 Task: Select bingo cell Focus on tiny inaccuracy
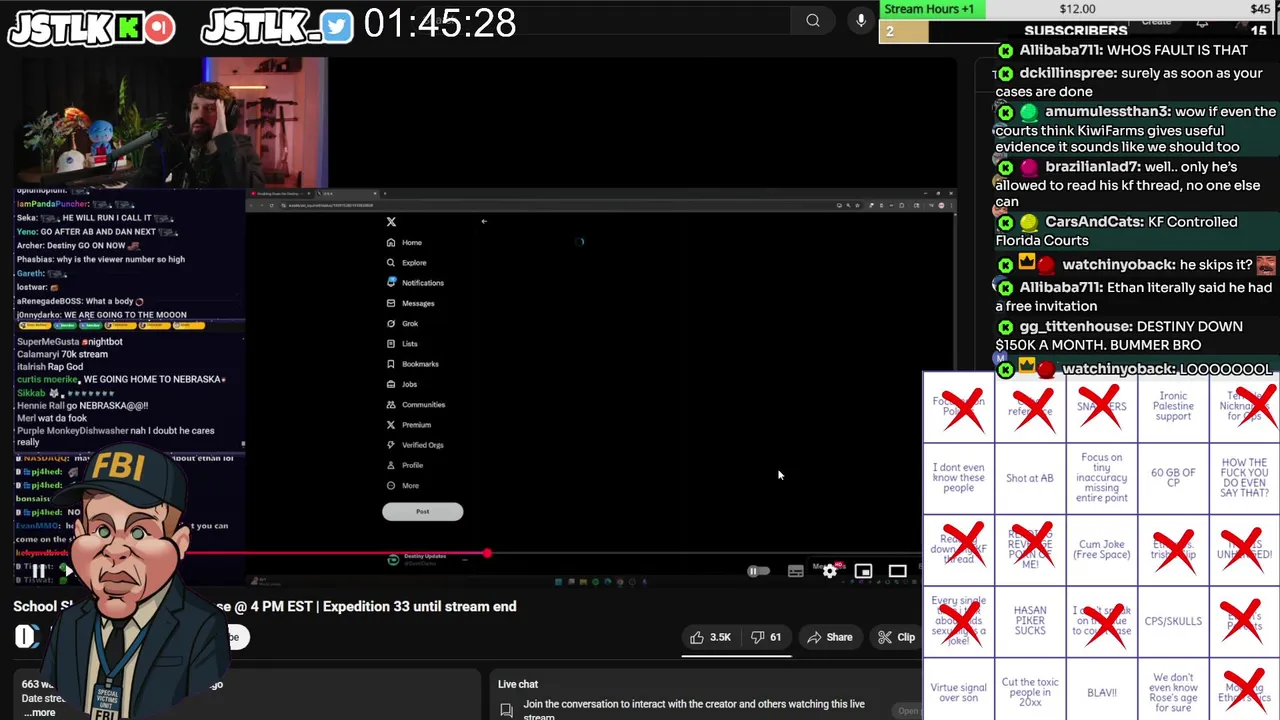click(1102, 478)
